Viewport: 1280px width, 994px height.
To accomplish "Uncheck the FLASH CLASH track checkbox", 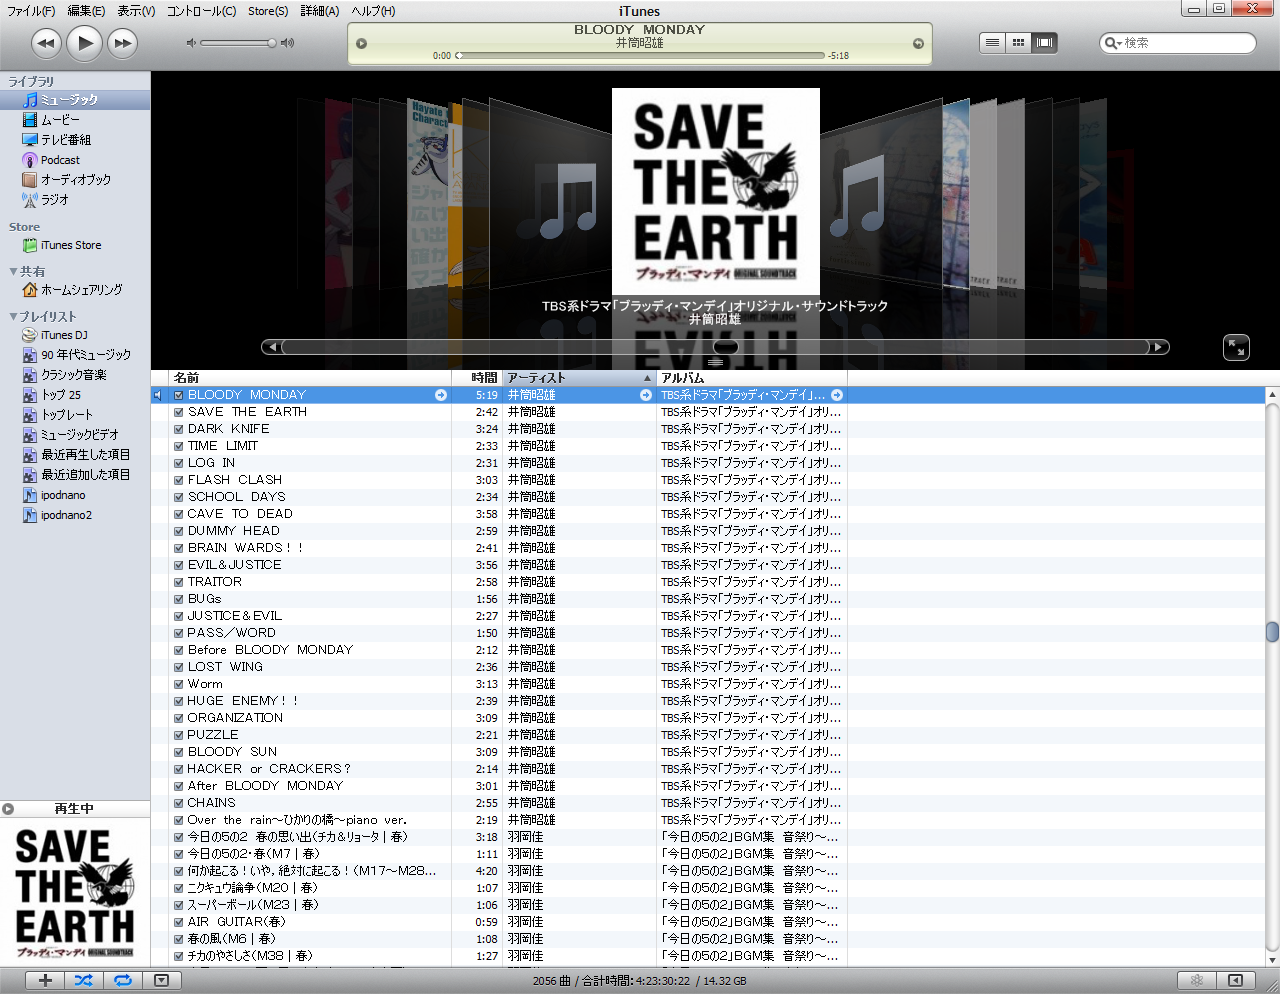I will click(x=179, y=480).
